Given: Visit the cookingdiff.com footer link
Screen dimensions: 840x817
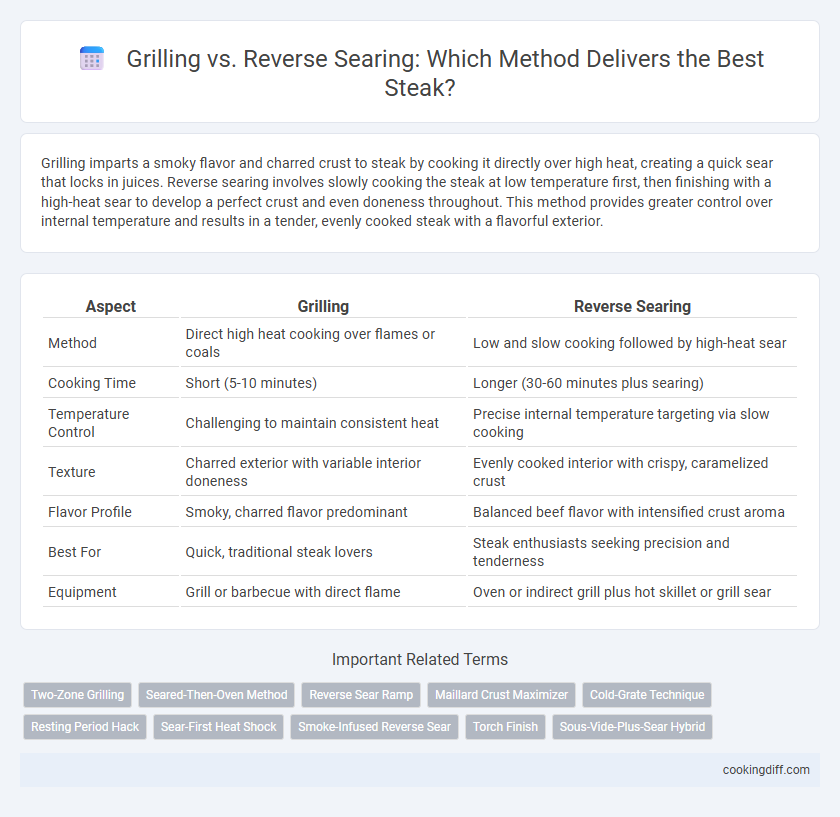Looking at the screenshot, I should click(x=766, y=770).
